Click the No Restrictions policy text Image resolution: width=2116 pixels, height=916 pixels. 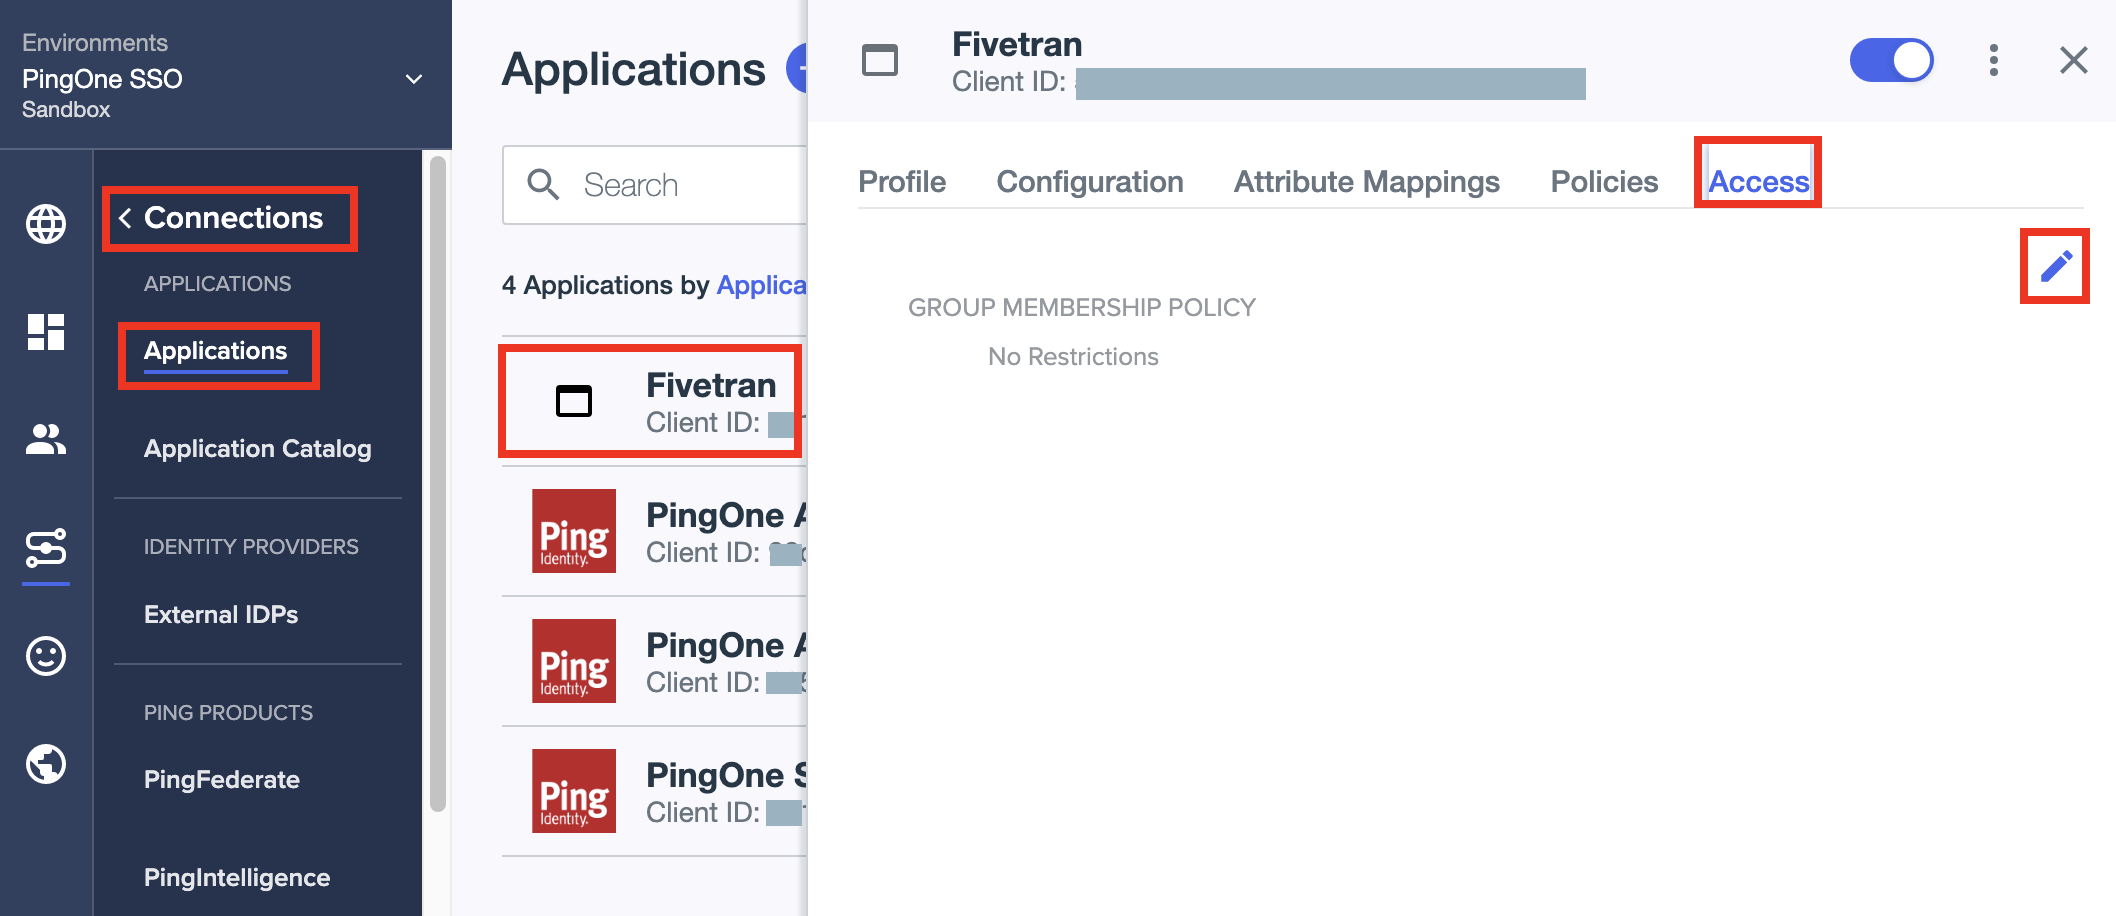coord(1073,357)
